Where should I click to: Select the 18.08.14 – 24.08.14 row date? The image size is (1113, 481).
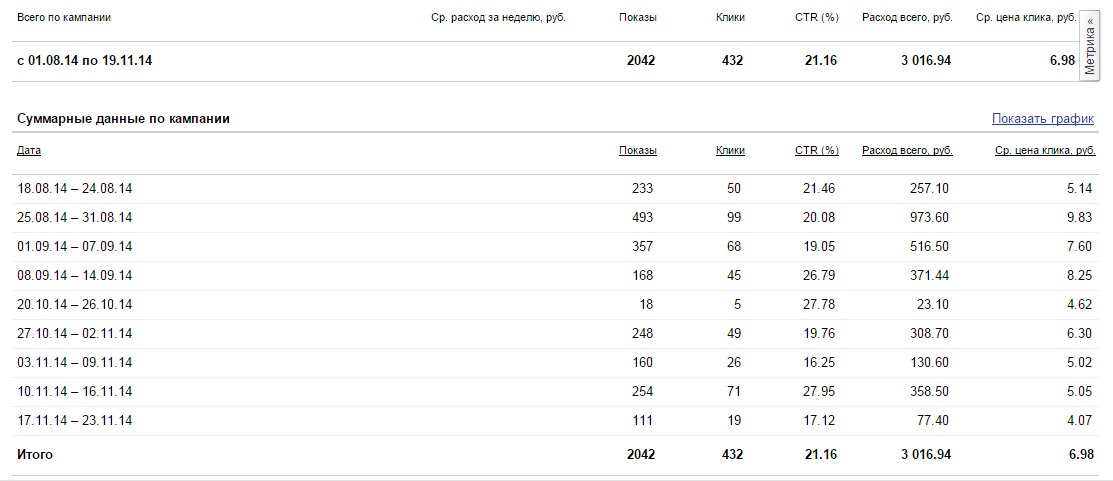pyautogui.click(x=75, y=188)
